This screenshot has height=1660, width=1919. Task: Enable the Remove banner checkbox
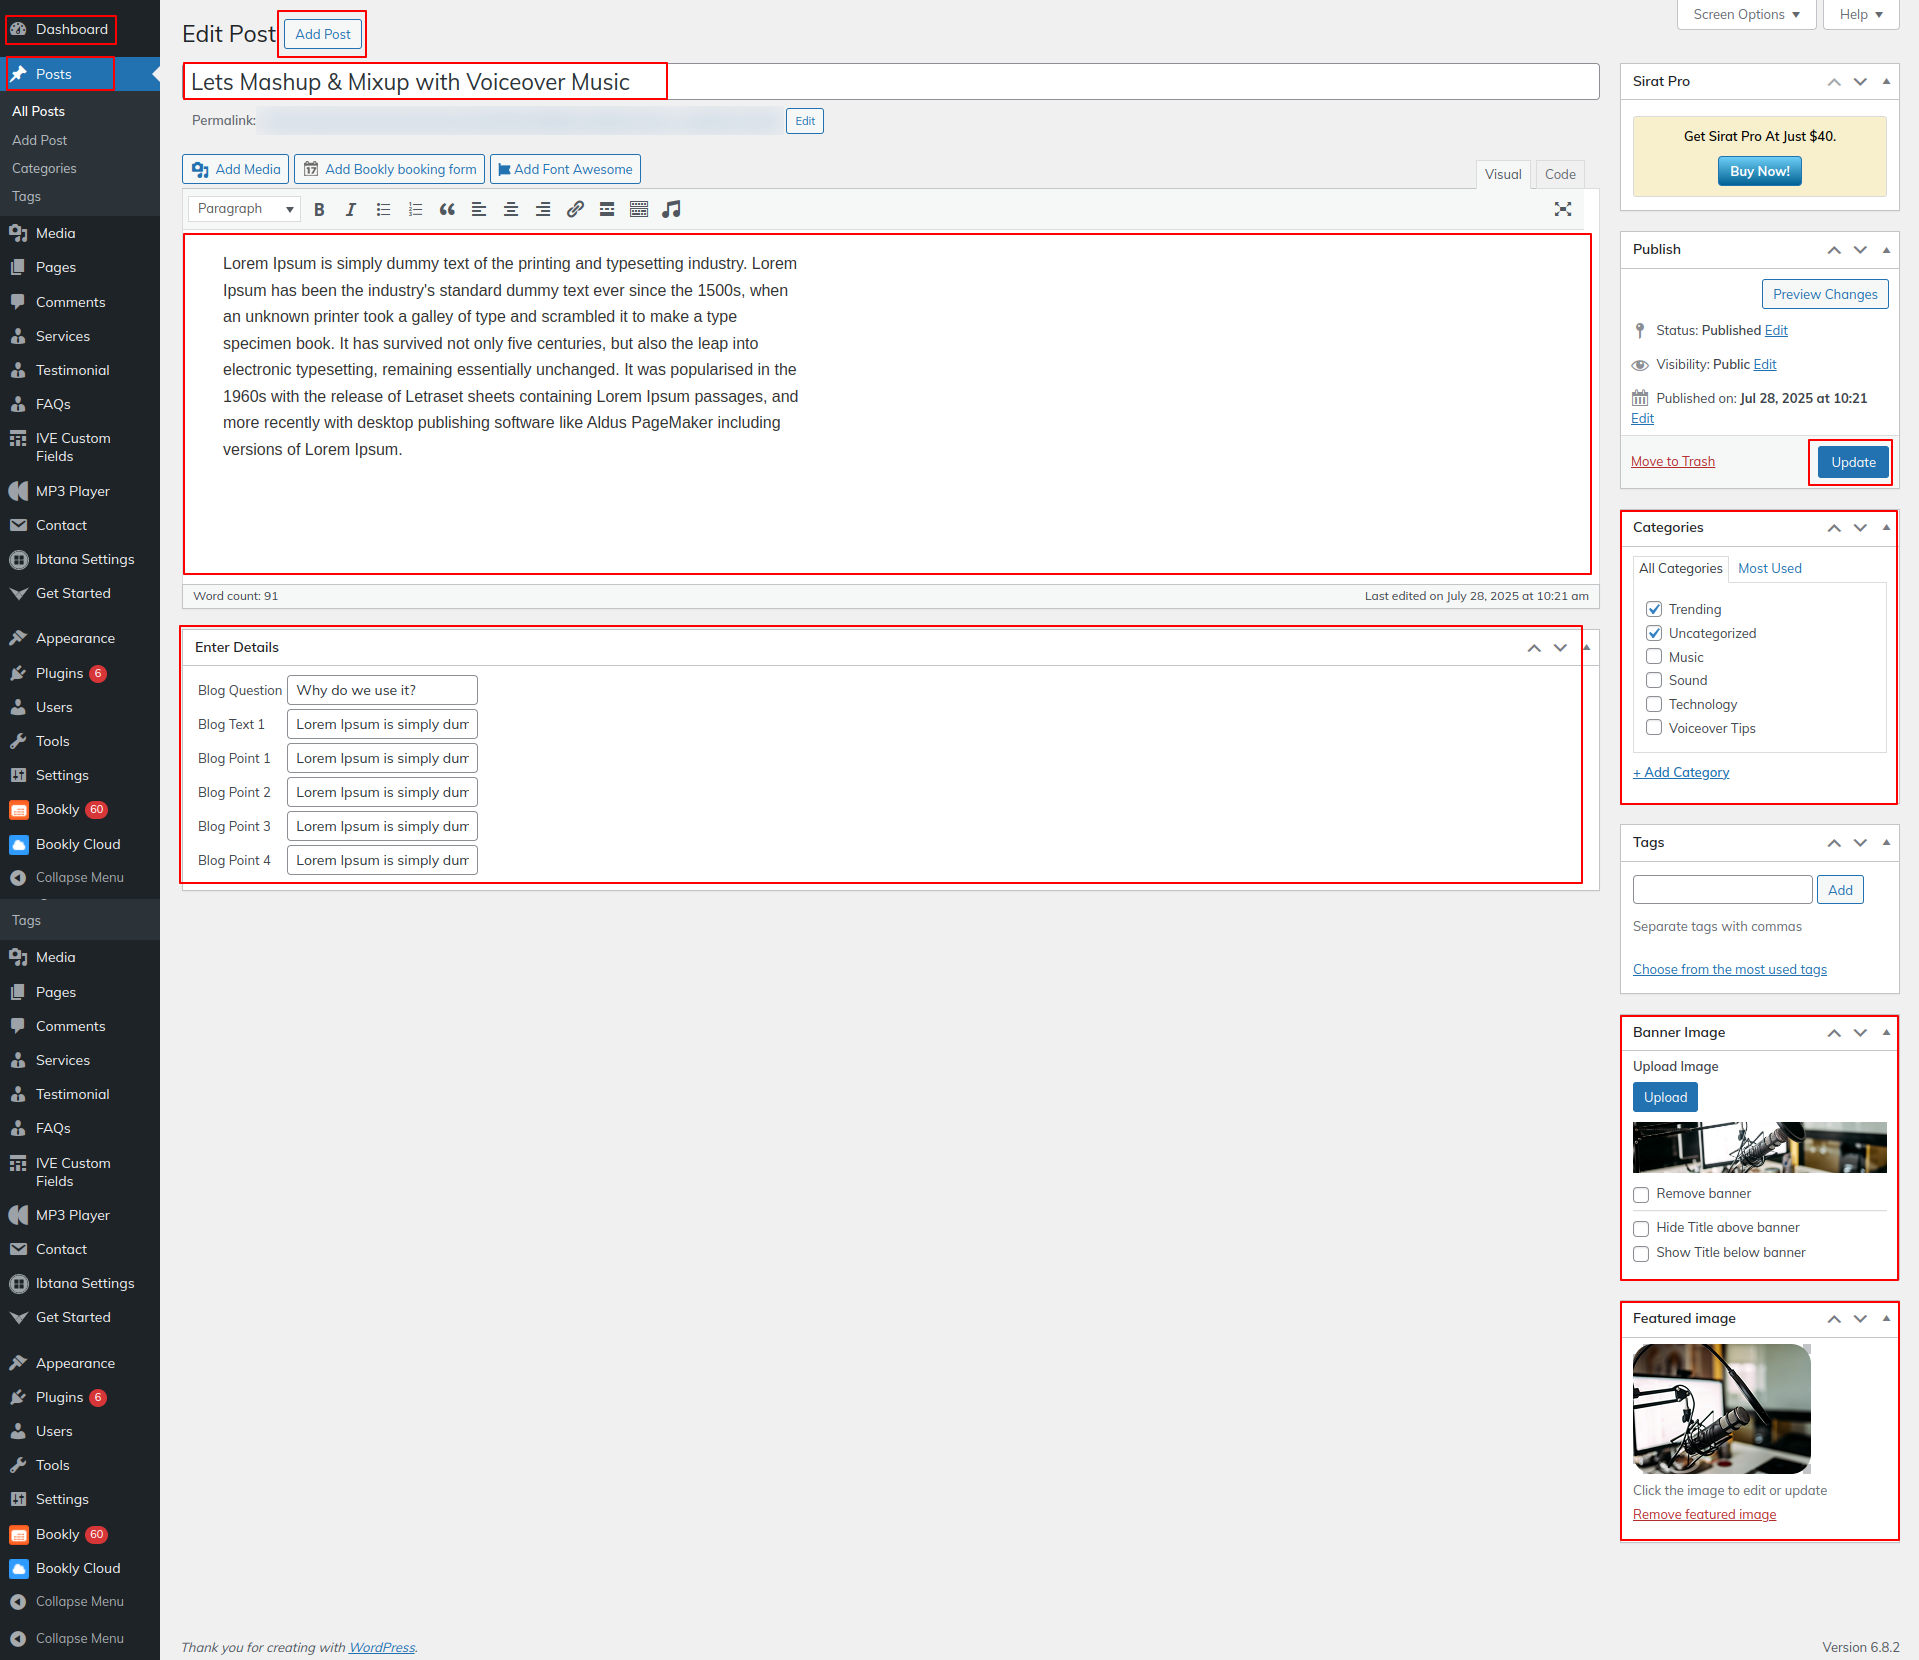pyautogui.click(x=1641, y=1195)
